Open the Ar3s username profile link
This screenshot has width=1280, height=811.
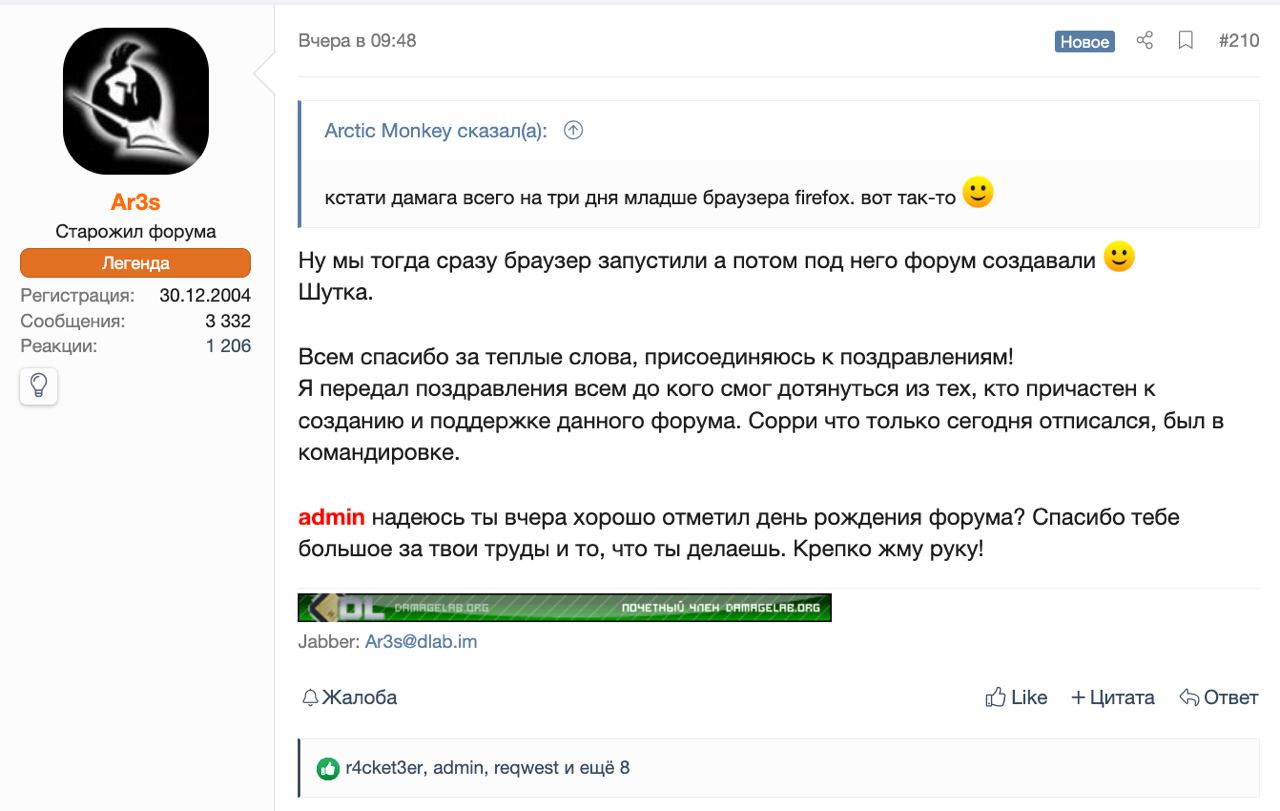pyautogui.click(x=136, y=202)
